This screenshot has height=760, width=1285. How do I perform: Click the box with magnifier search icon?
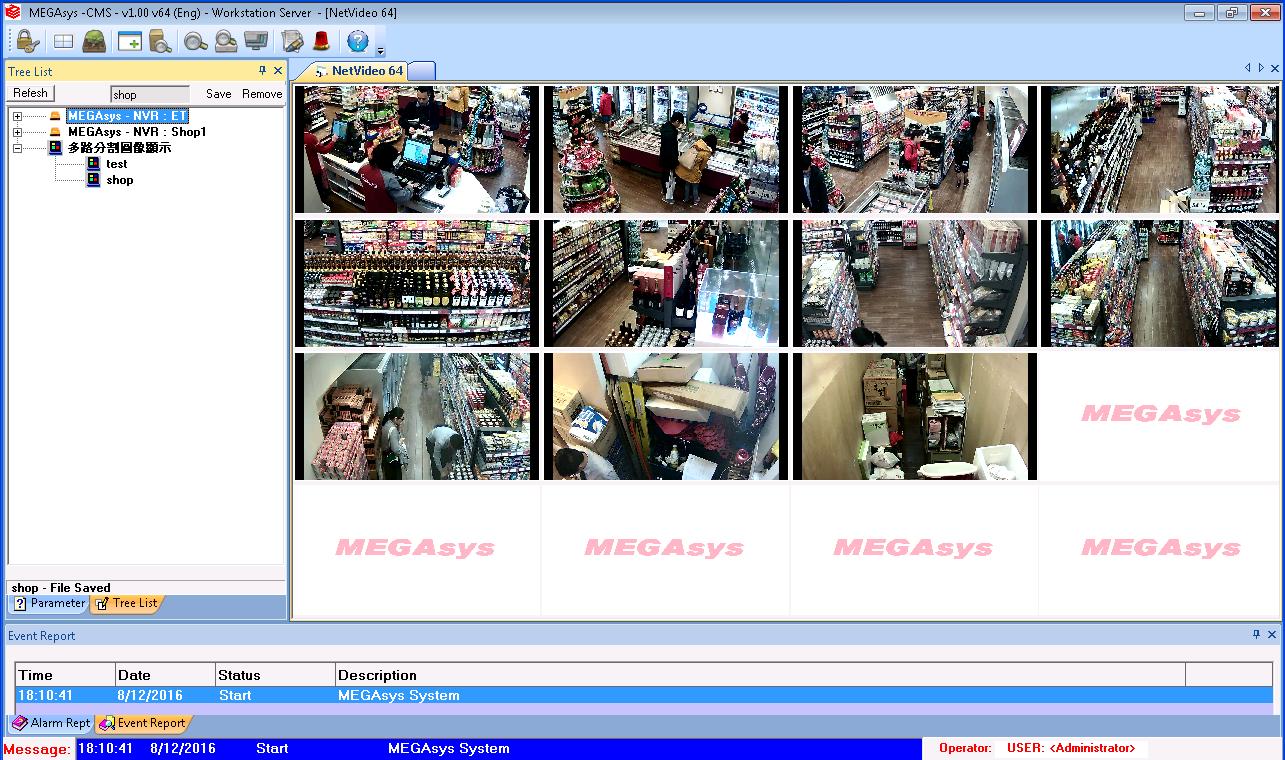[x=160, y=41]
